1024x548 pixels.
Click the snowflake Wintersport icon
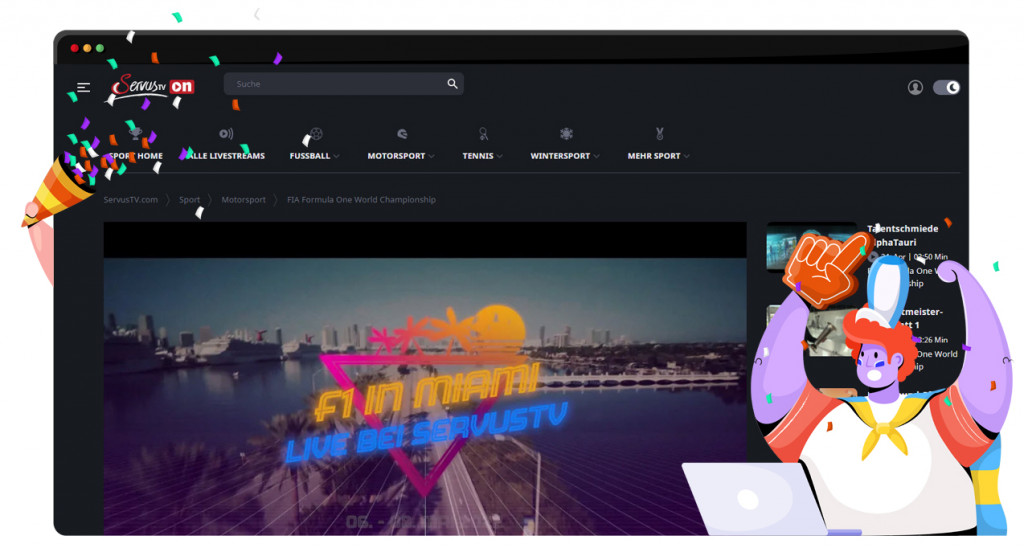pyautogui.click(x=566, y=134)
